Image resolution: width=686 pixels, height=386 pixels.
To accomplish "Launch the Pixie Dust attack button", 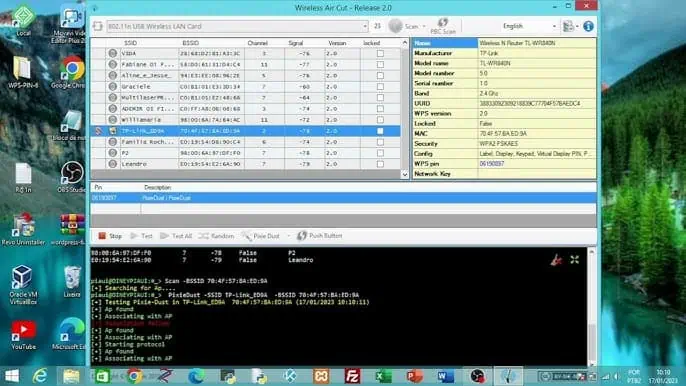I will 261,236.
